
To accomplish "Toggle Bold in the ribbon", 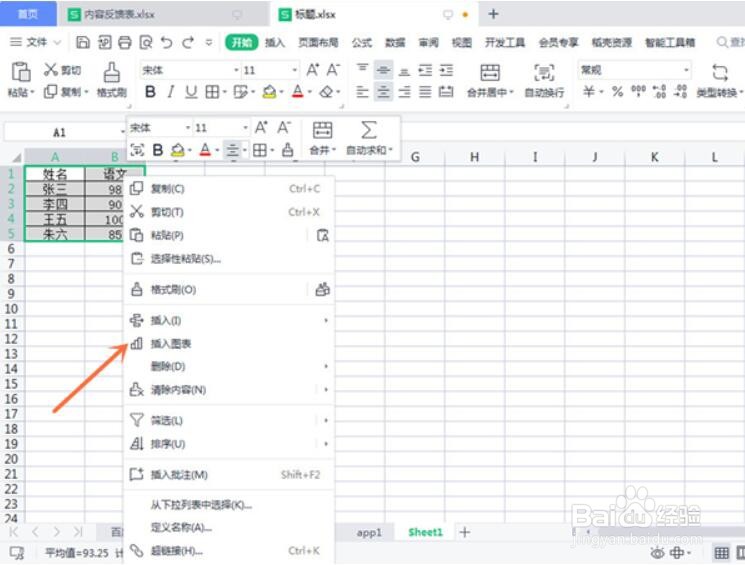I will click(150, 91).
